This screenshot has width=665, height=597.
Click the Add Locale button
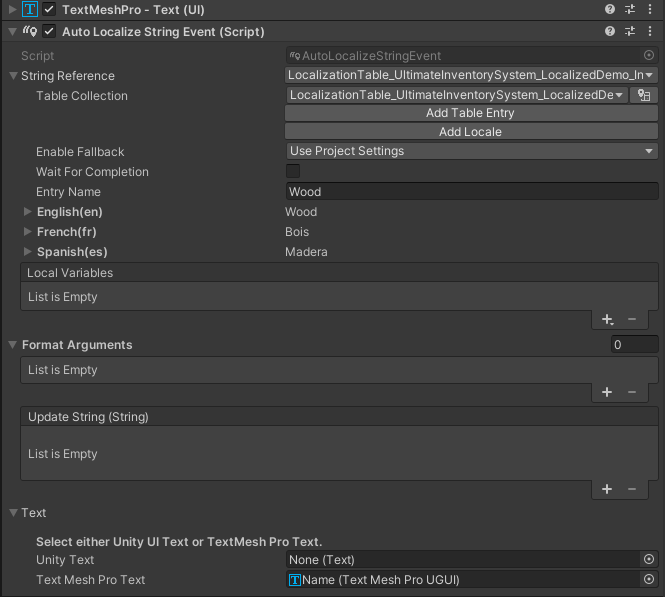click(471, 132)
